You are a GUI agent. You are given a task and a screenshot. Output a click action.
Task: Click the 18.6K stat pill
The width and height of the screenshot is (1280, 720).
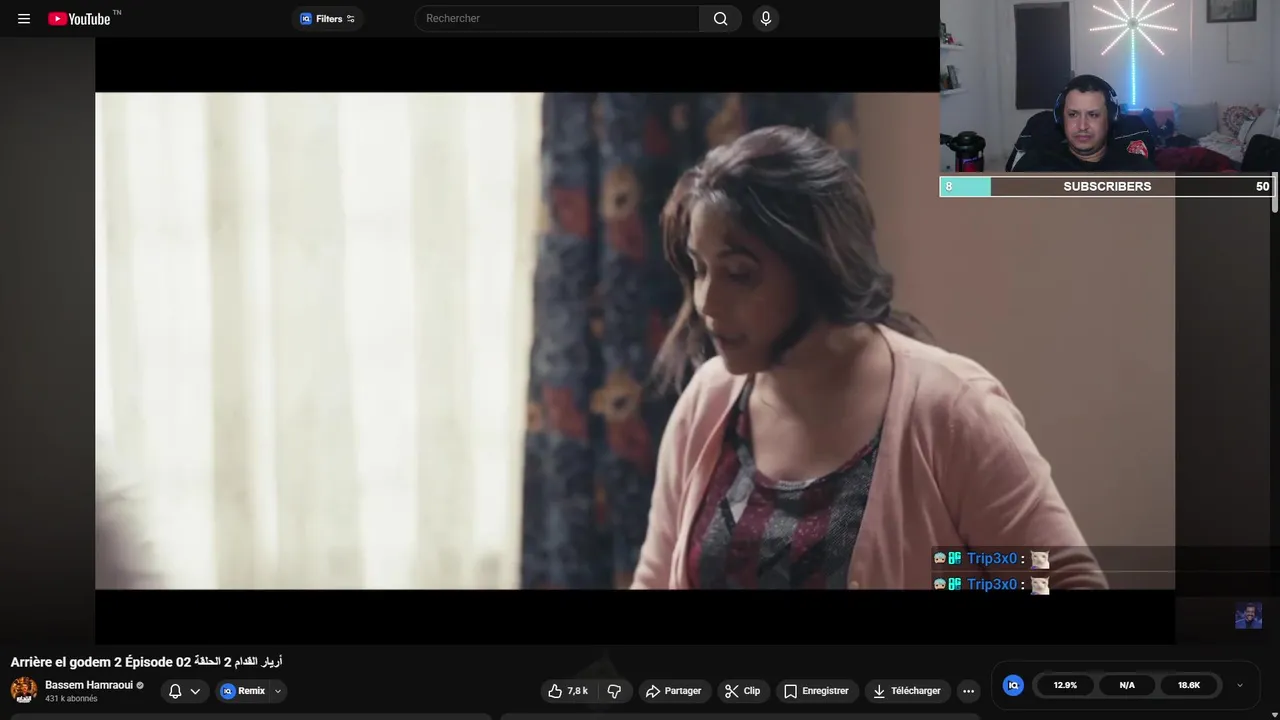click(x=1189, y=685)
